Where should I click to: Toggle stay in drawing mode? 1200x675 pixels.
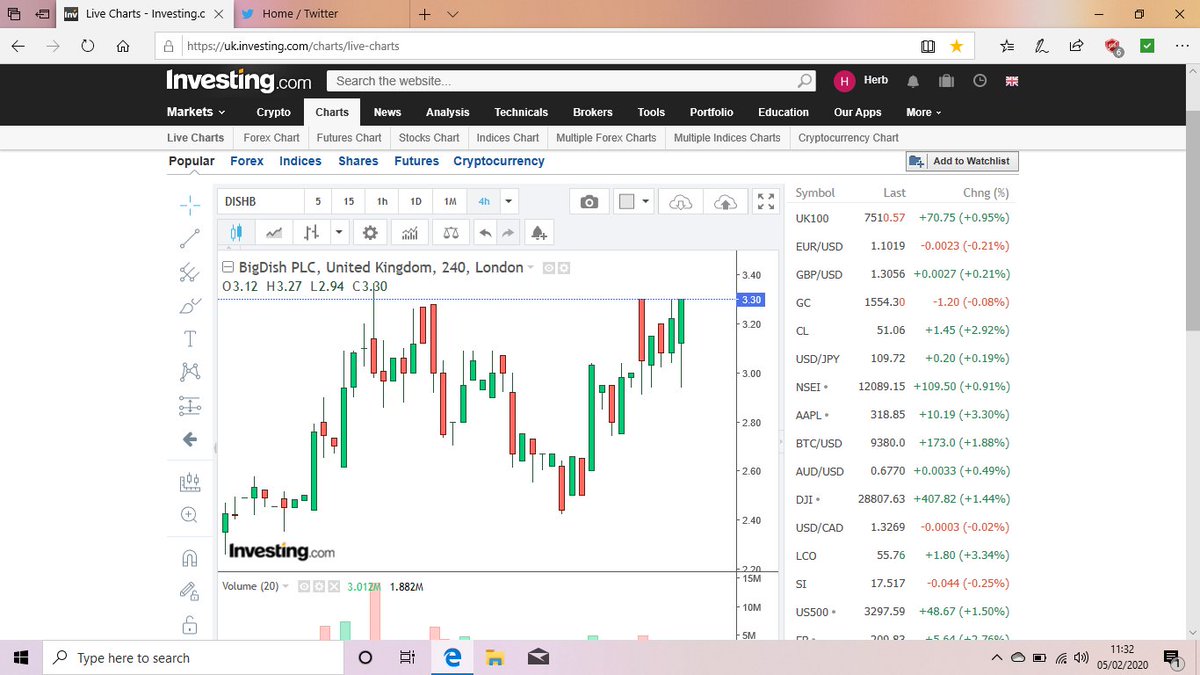(189, 591)
